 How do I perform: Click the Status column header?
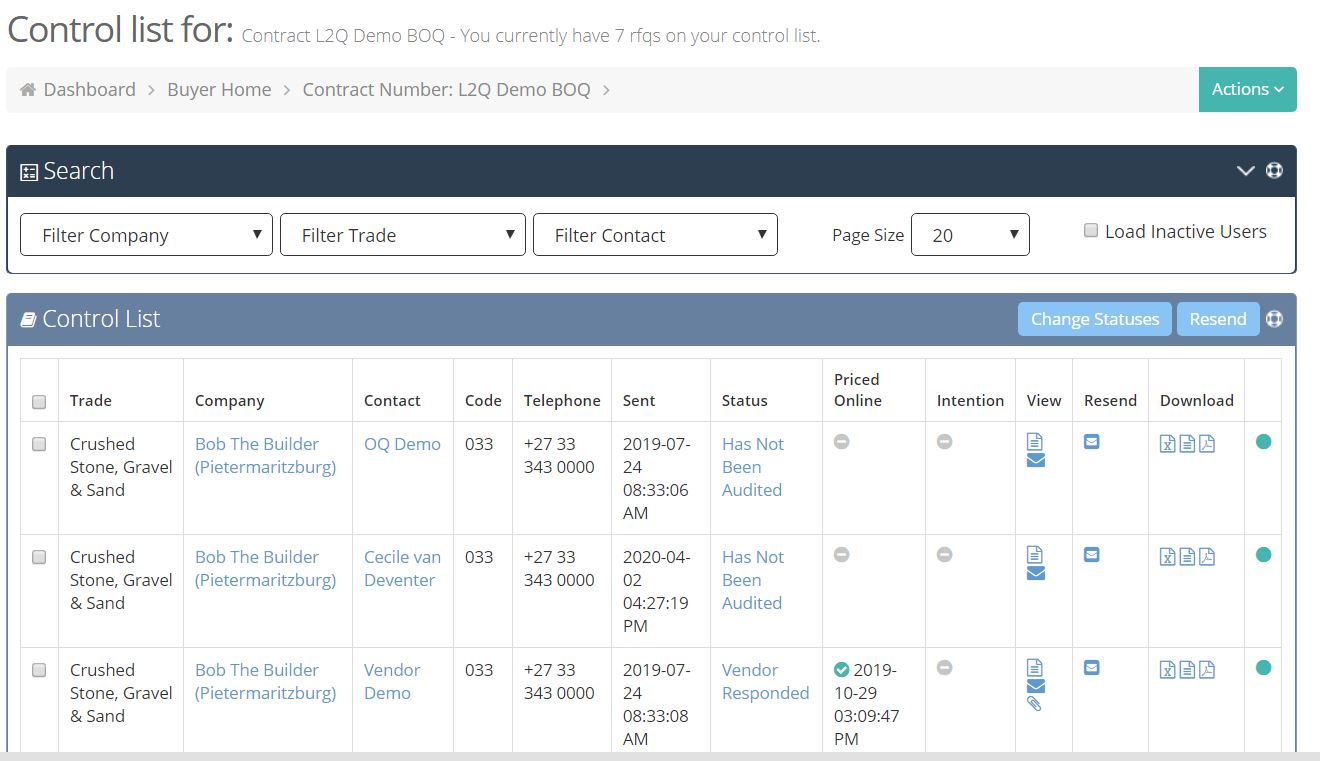click(745, 400)
